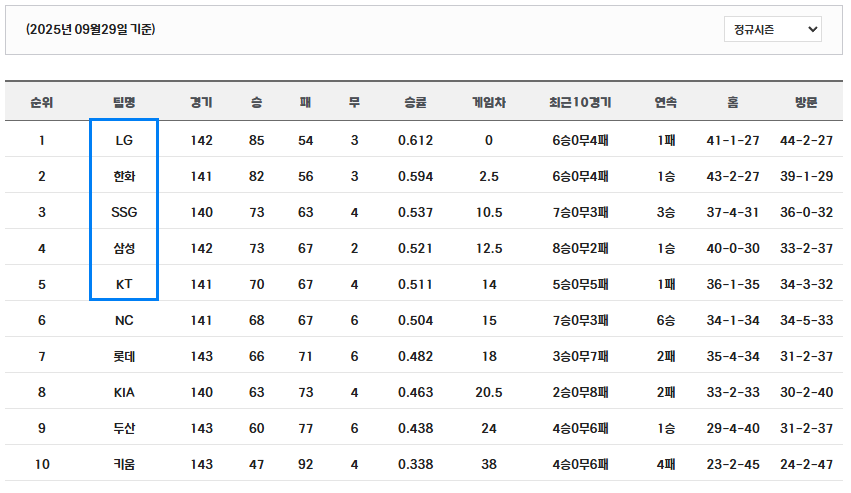Click 키움's streak value 4패
This screenshot has height=493, width=851.
[666, 465]
